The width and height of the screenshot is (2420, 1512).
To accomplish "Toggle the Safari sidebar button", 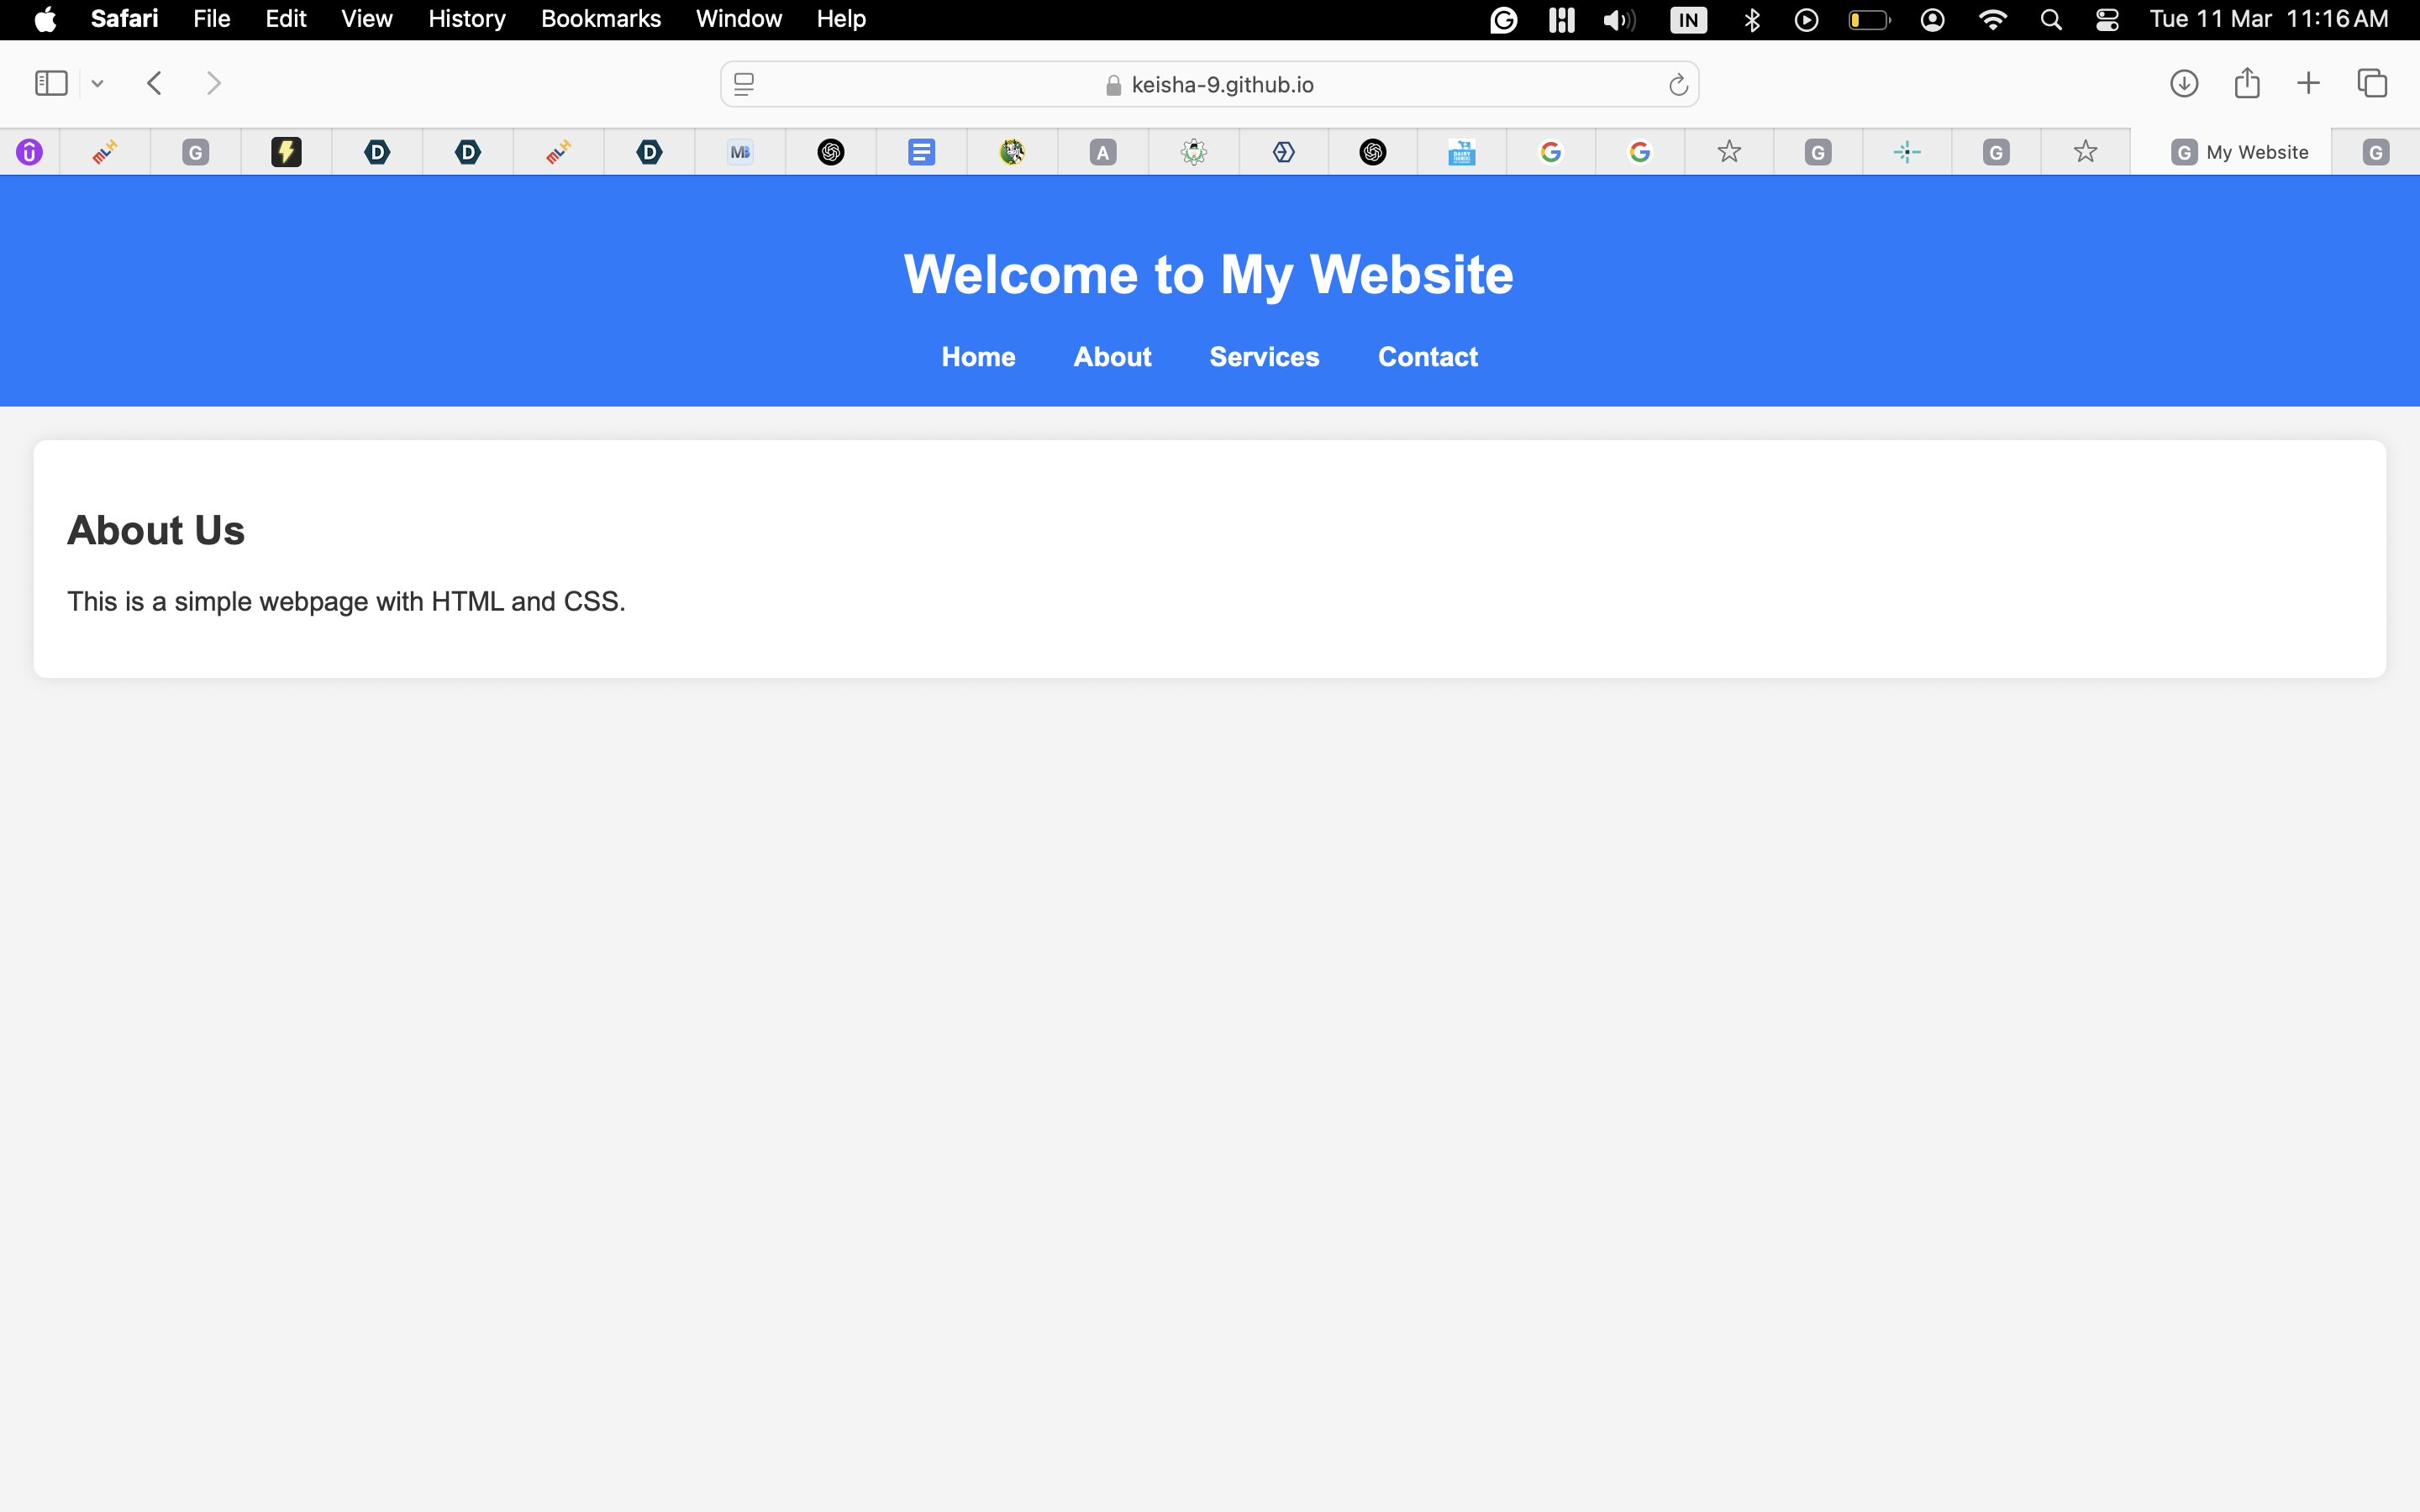I will pyautogui.click(x=51, y=83).
